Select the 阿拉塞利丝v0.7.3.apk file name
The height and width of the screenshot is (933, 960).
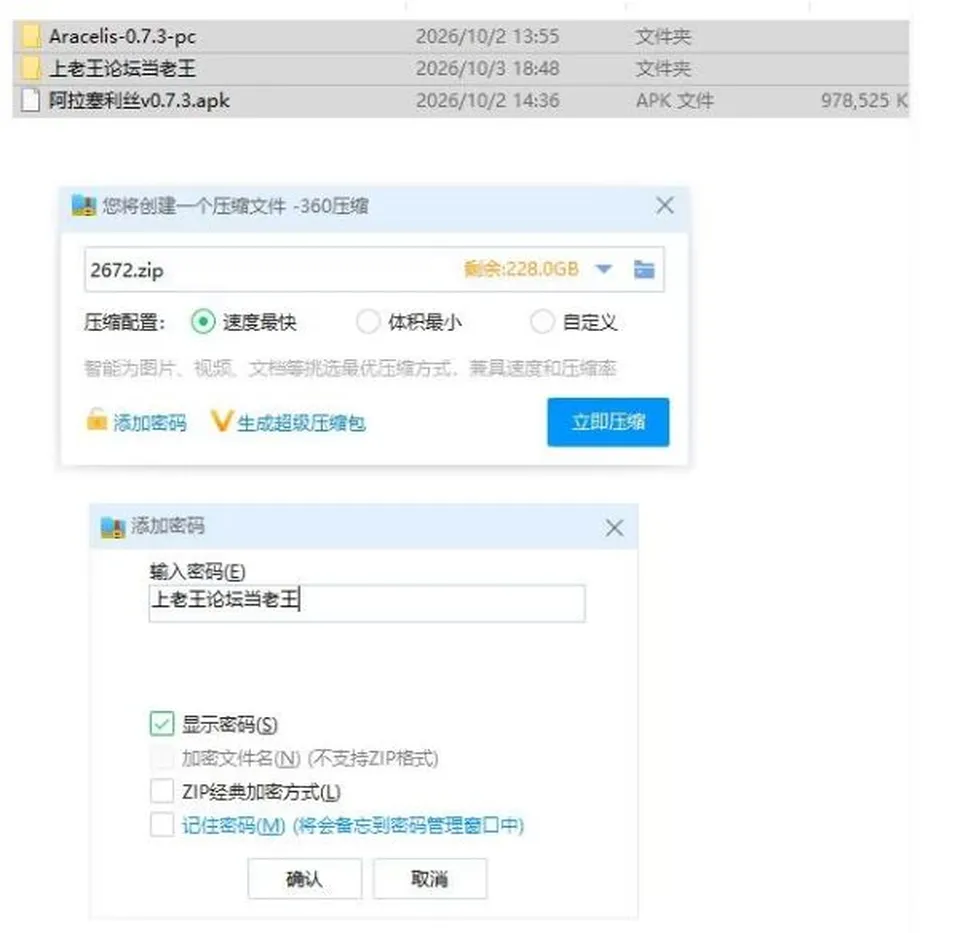(140, 100)
